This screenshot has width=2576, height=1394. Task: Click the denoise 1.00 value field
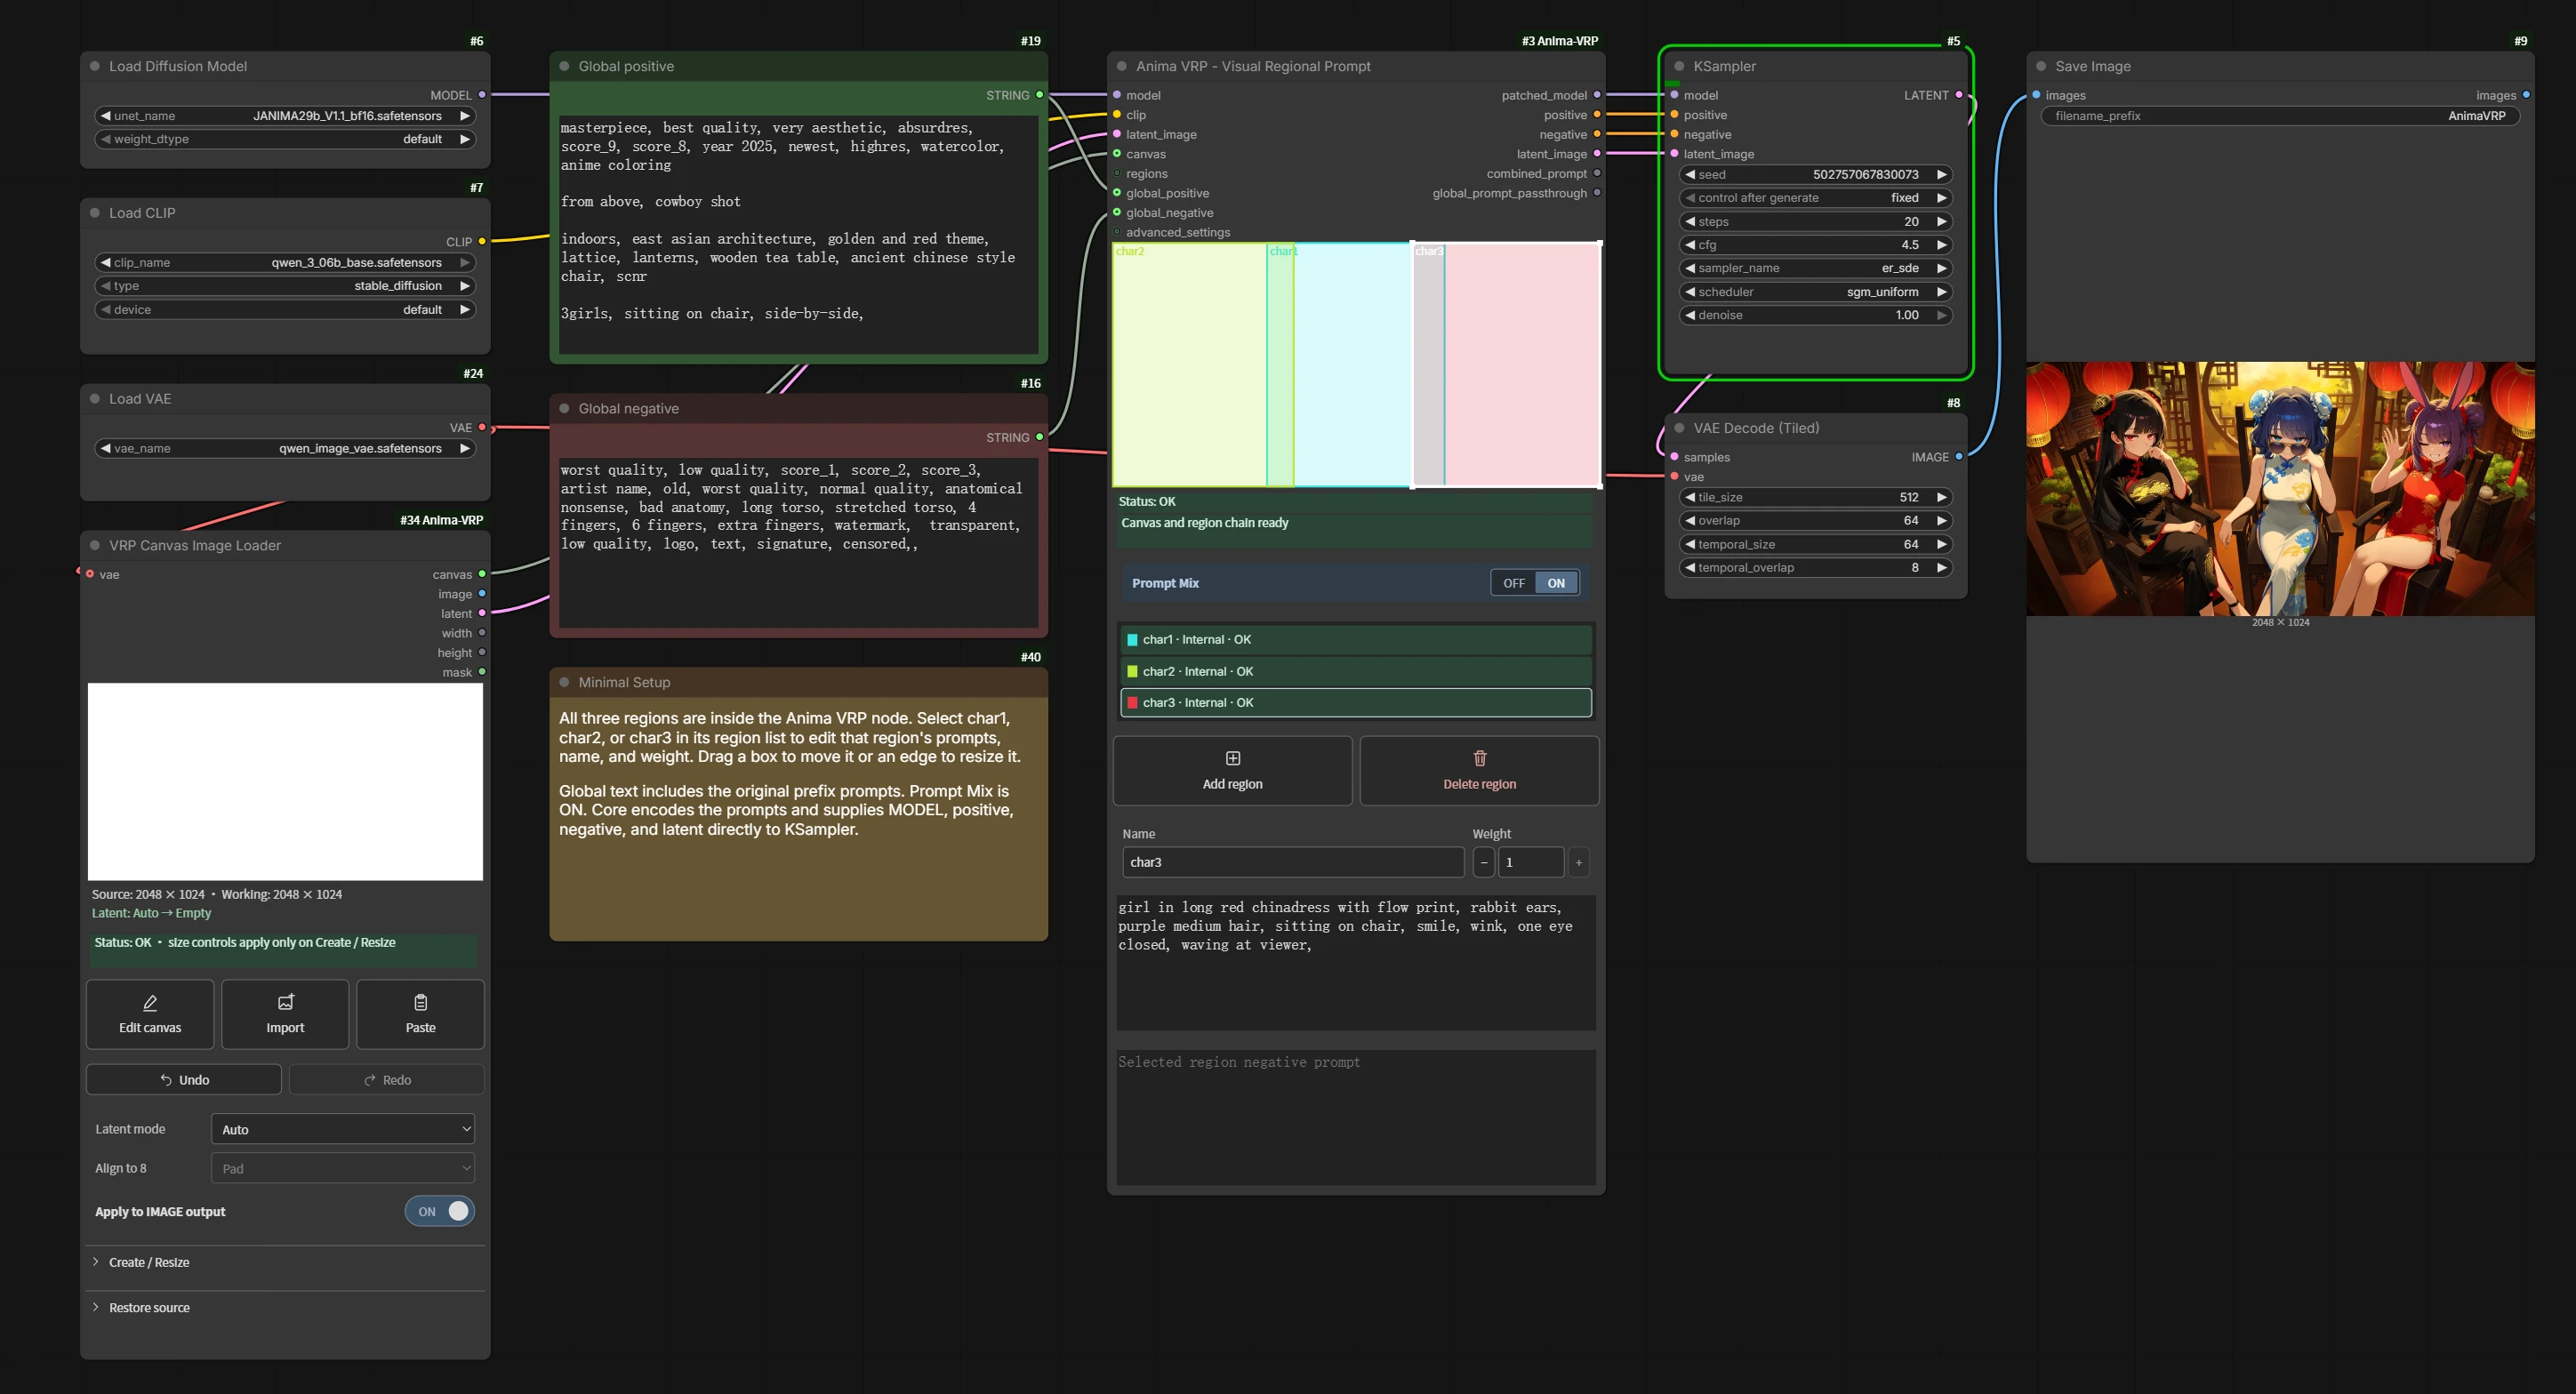(x=1815, y=315)
